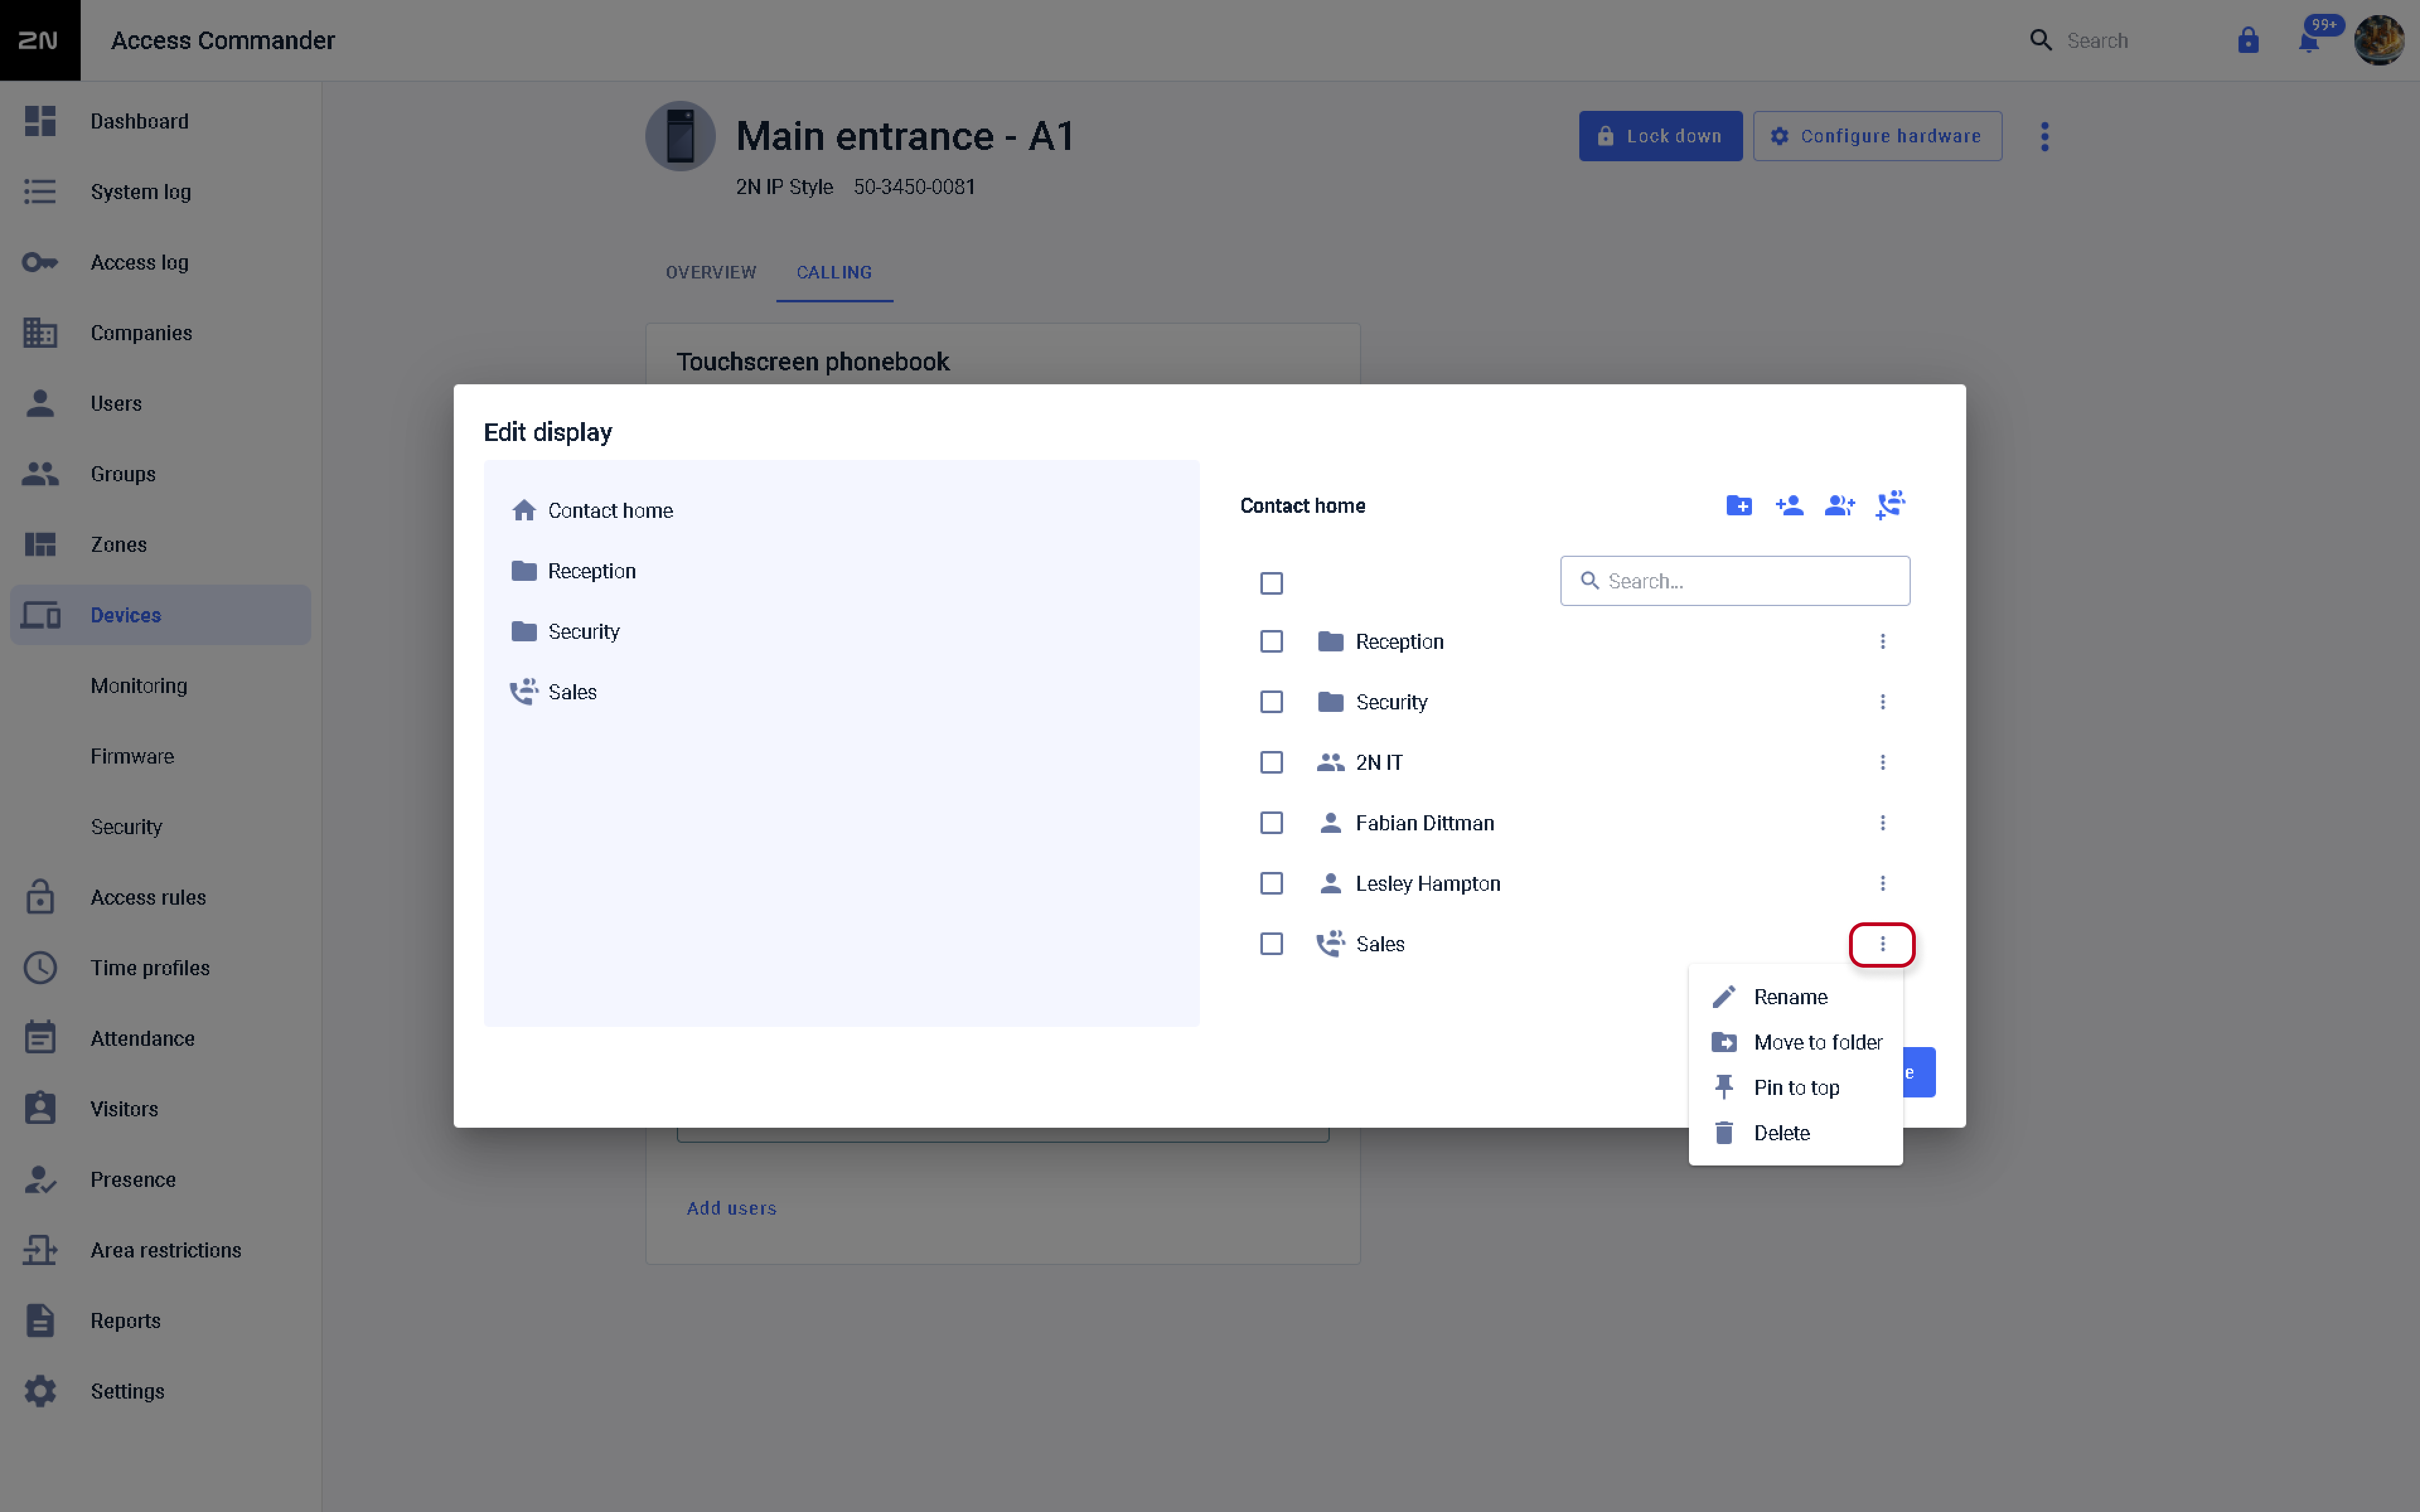
Task: Click the add call group icon
Action: [1890, 506]
